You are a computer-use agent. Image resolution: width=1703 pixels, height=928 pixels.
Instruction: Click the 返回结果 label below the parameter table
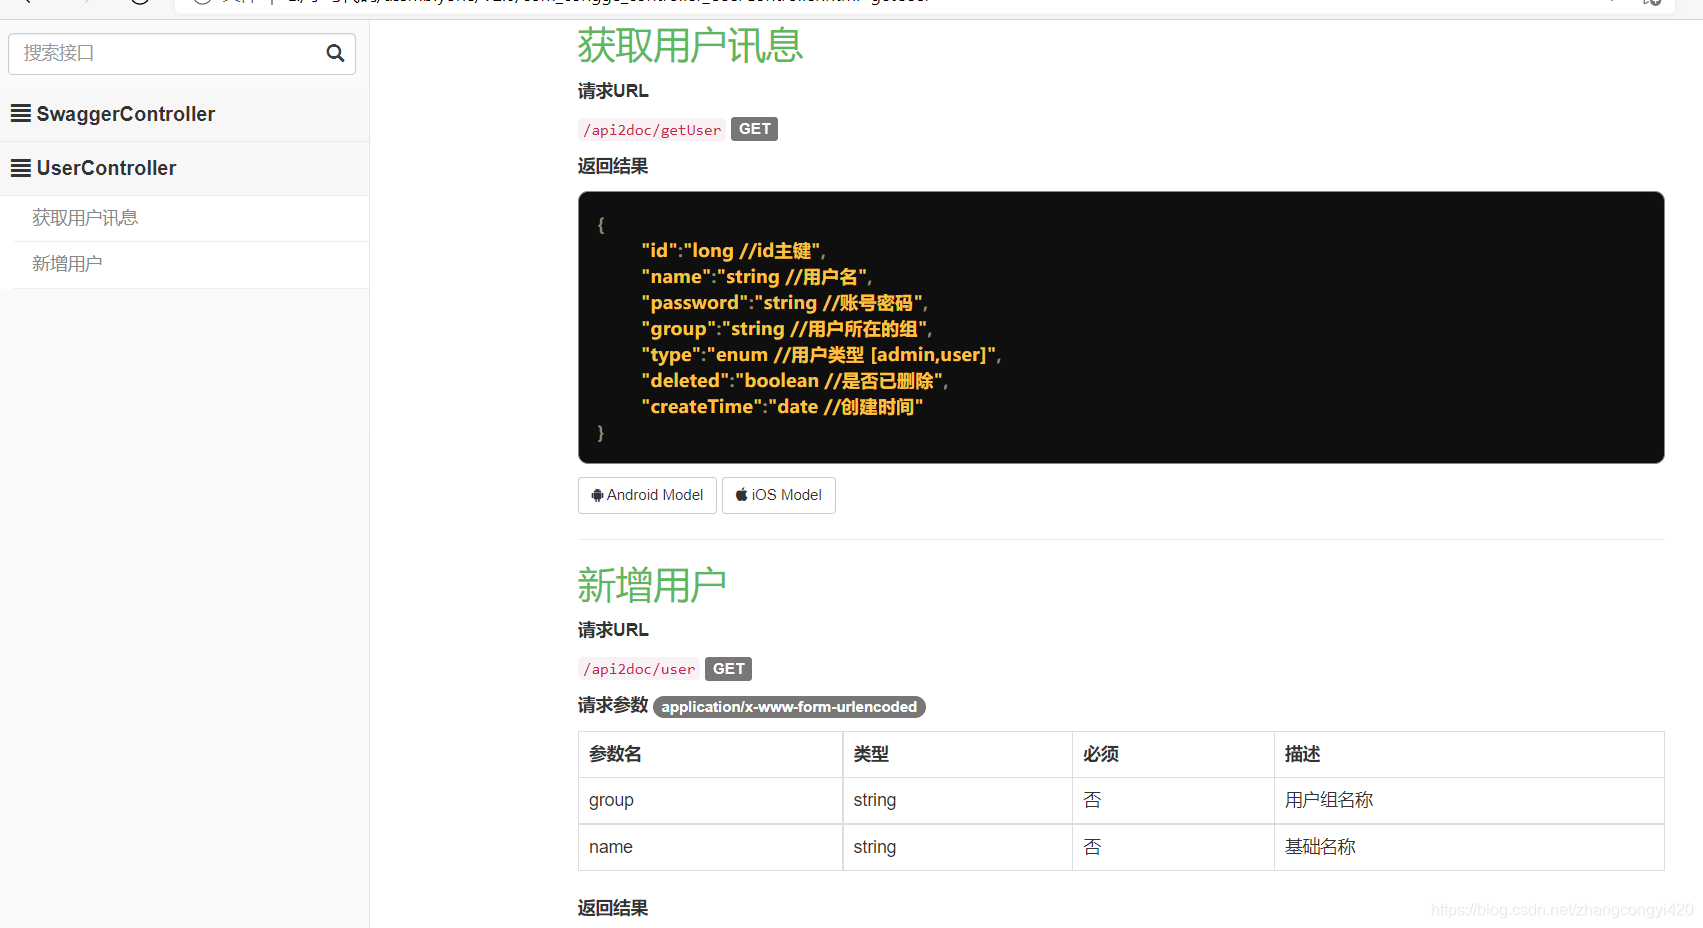pos(613,908)
